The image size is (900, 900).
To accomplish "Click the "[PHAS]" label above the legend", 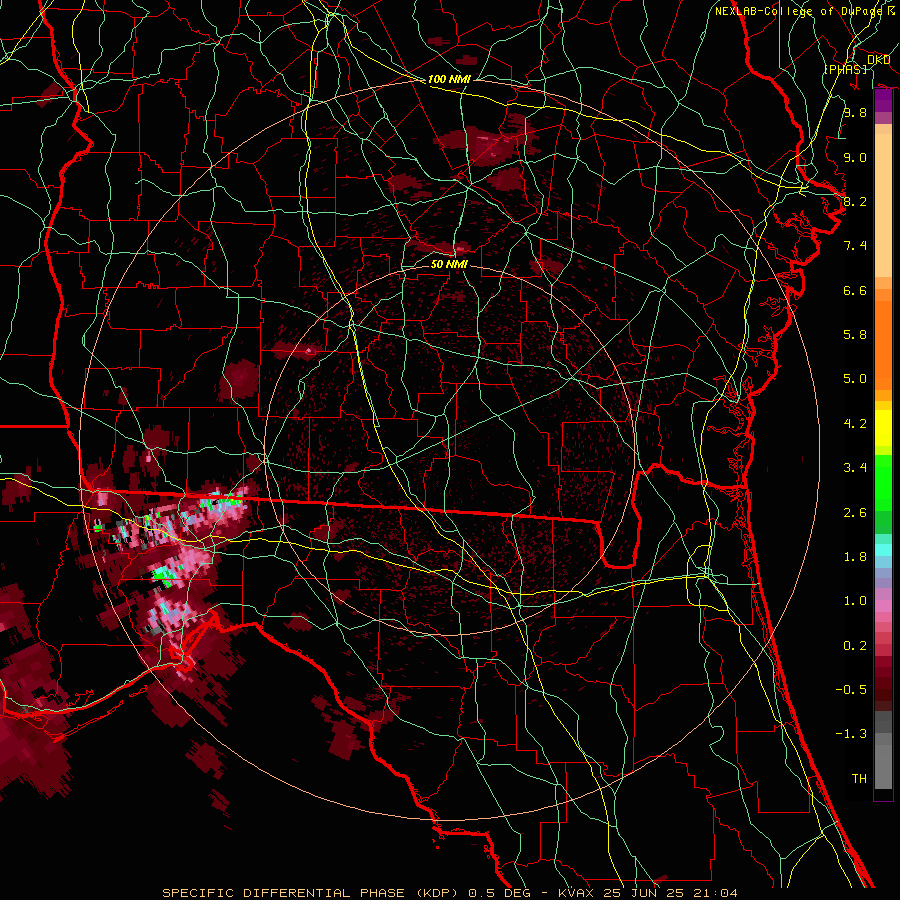I will (x=845, y=69).
